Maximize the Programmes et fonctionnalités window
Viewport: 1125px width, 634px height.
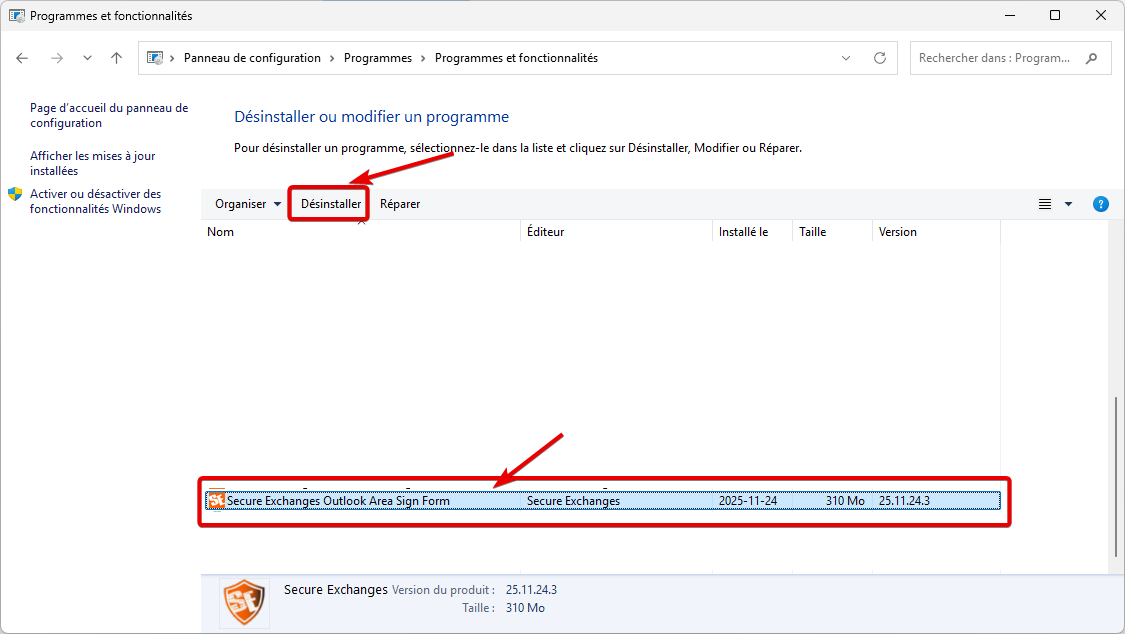(1055, 15)
